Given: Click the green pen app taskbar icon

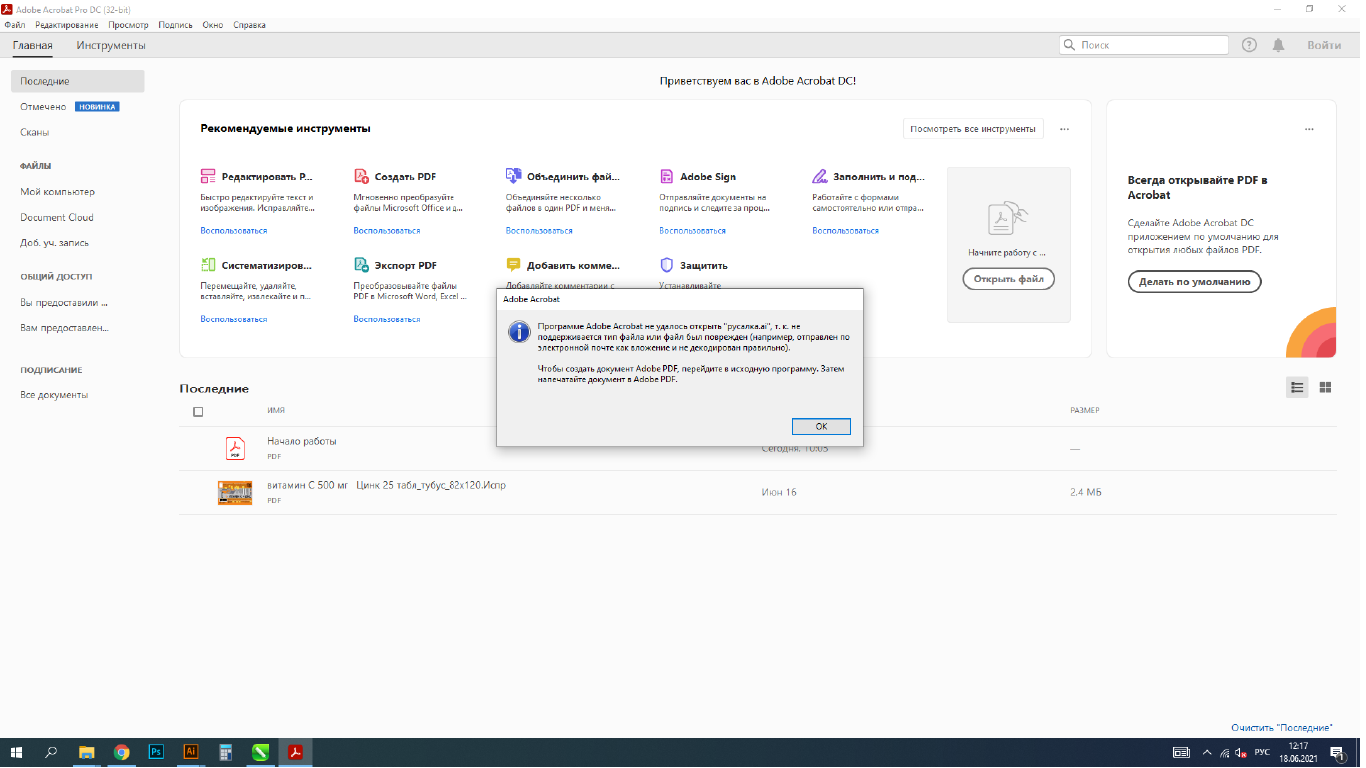Looking at the screenshot, I should [x=261, y=752].
